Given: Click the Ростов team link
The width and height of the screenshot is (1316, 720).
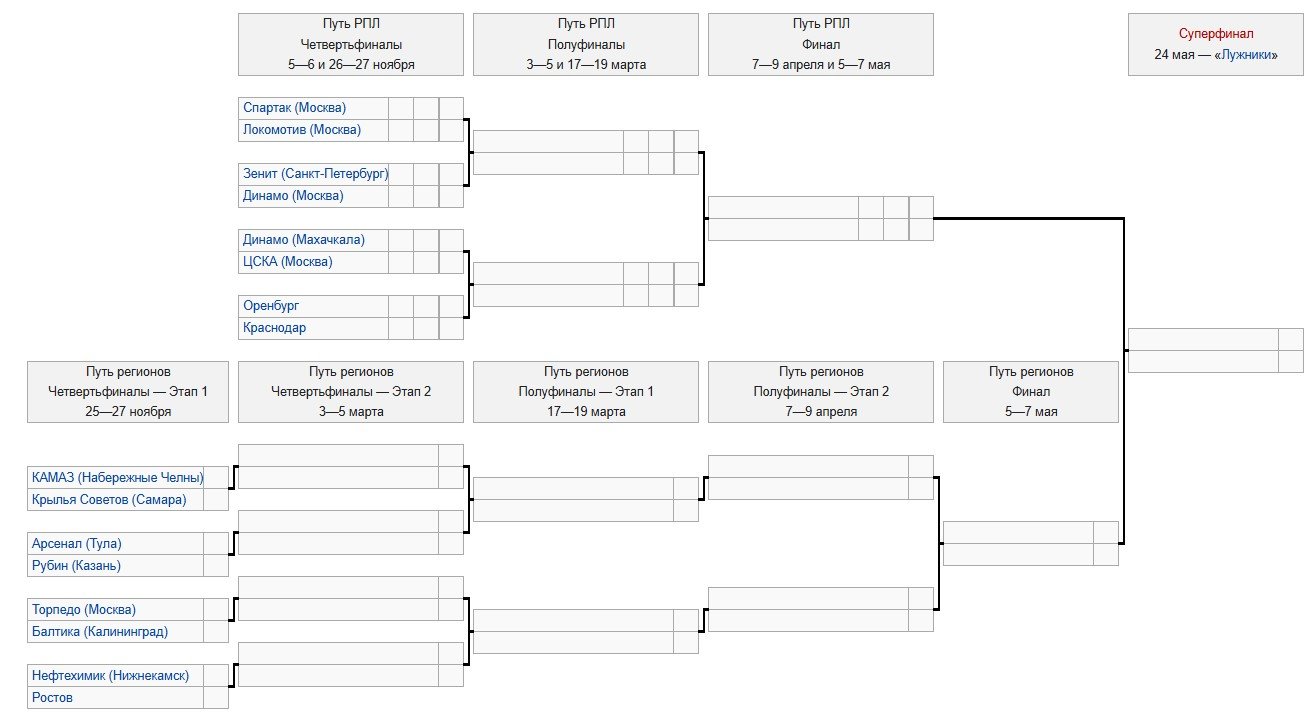Looking at the screenshot, I should click(x=52, y=698).
